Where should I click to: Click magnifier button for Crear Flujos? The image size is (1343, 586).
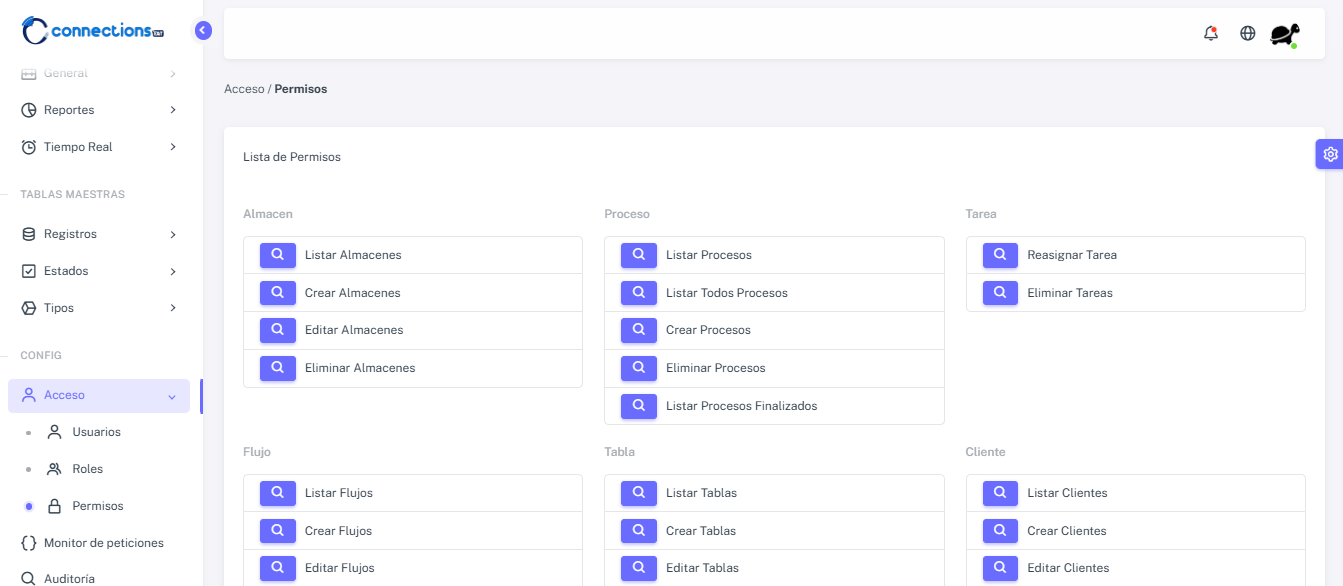[278, 531]
